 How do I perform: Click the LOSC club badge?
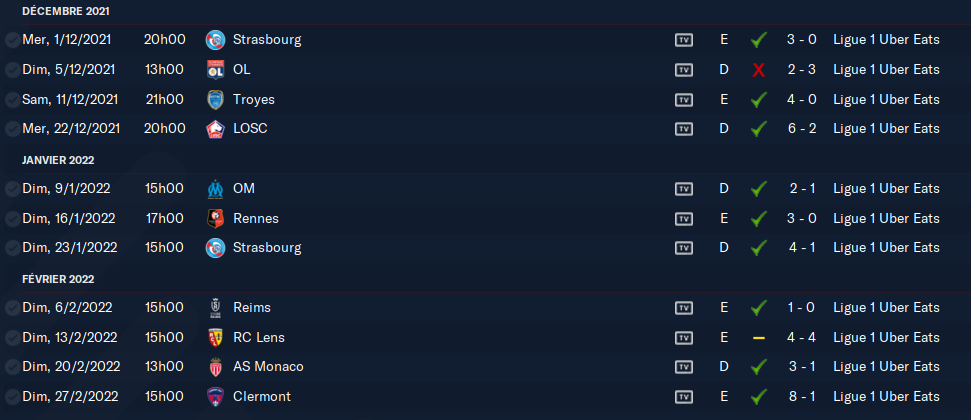tap(214, 129)
